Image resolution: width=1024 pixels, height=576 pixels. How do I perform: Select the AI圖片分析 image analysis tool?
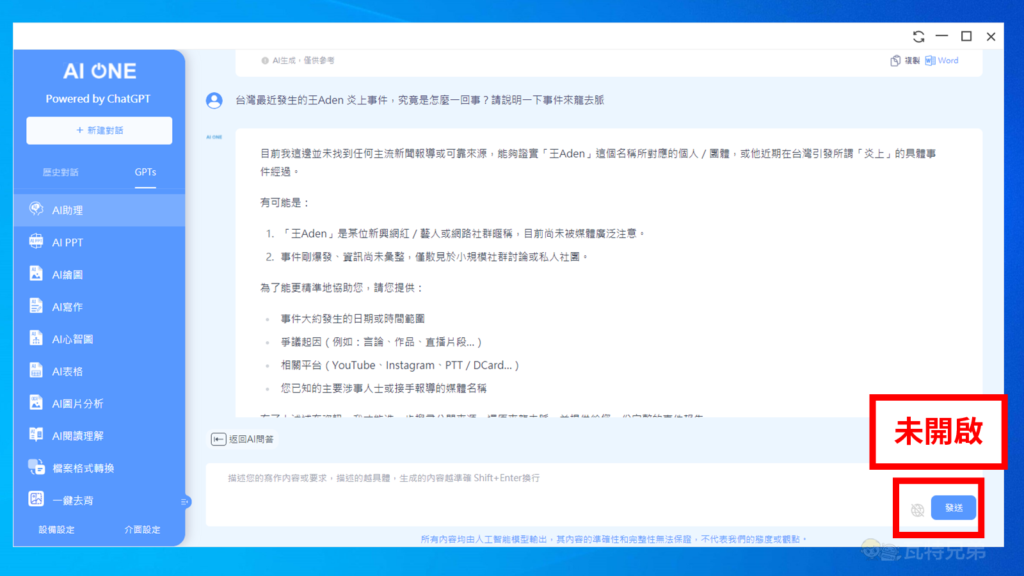pos(77,403)
